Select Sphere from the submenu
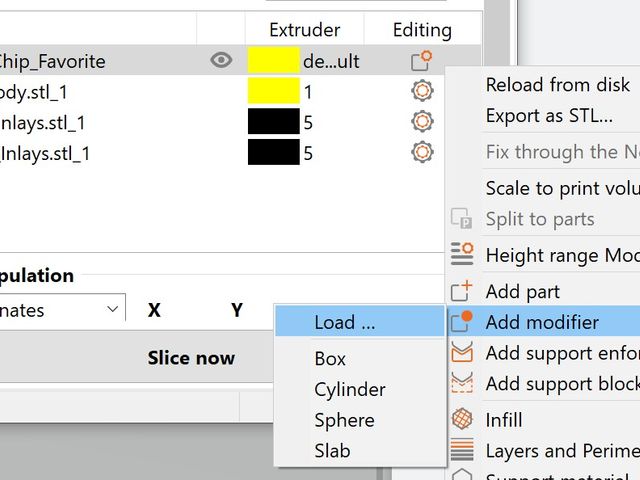 coord(344,420)
